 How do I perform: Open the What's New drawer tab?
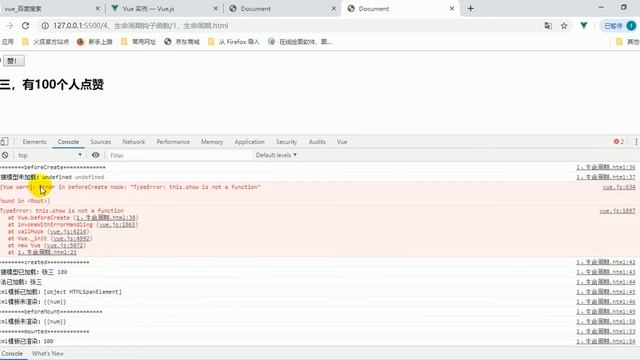point(48,353)
